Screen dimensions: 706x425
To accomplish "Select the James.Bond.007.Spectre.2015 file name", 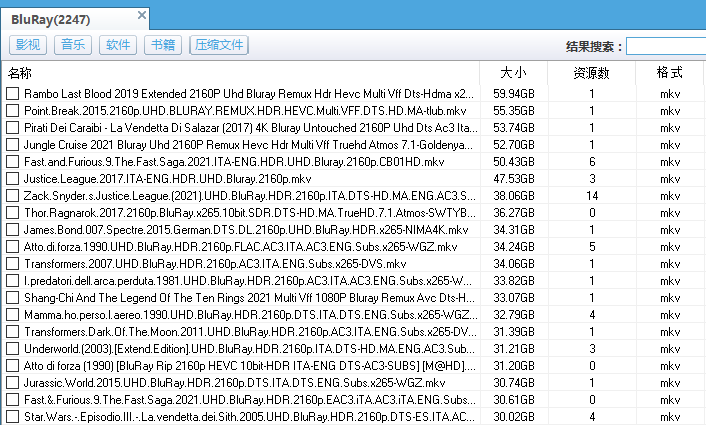I will [246, 230].
